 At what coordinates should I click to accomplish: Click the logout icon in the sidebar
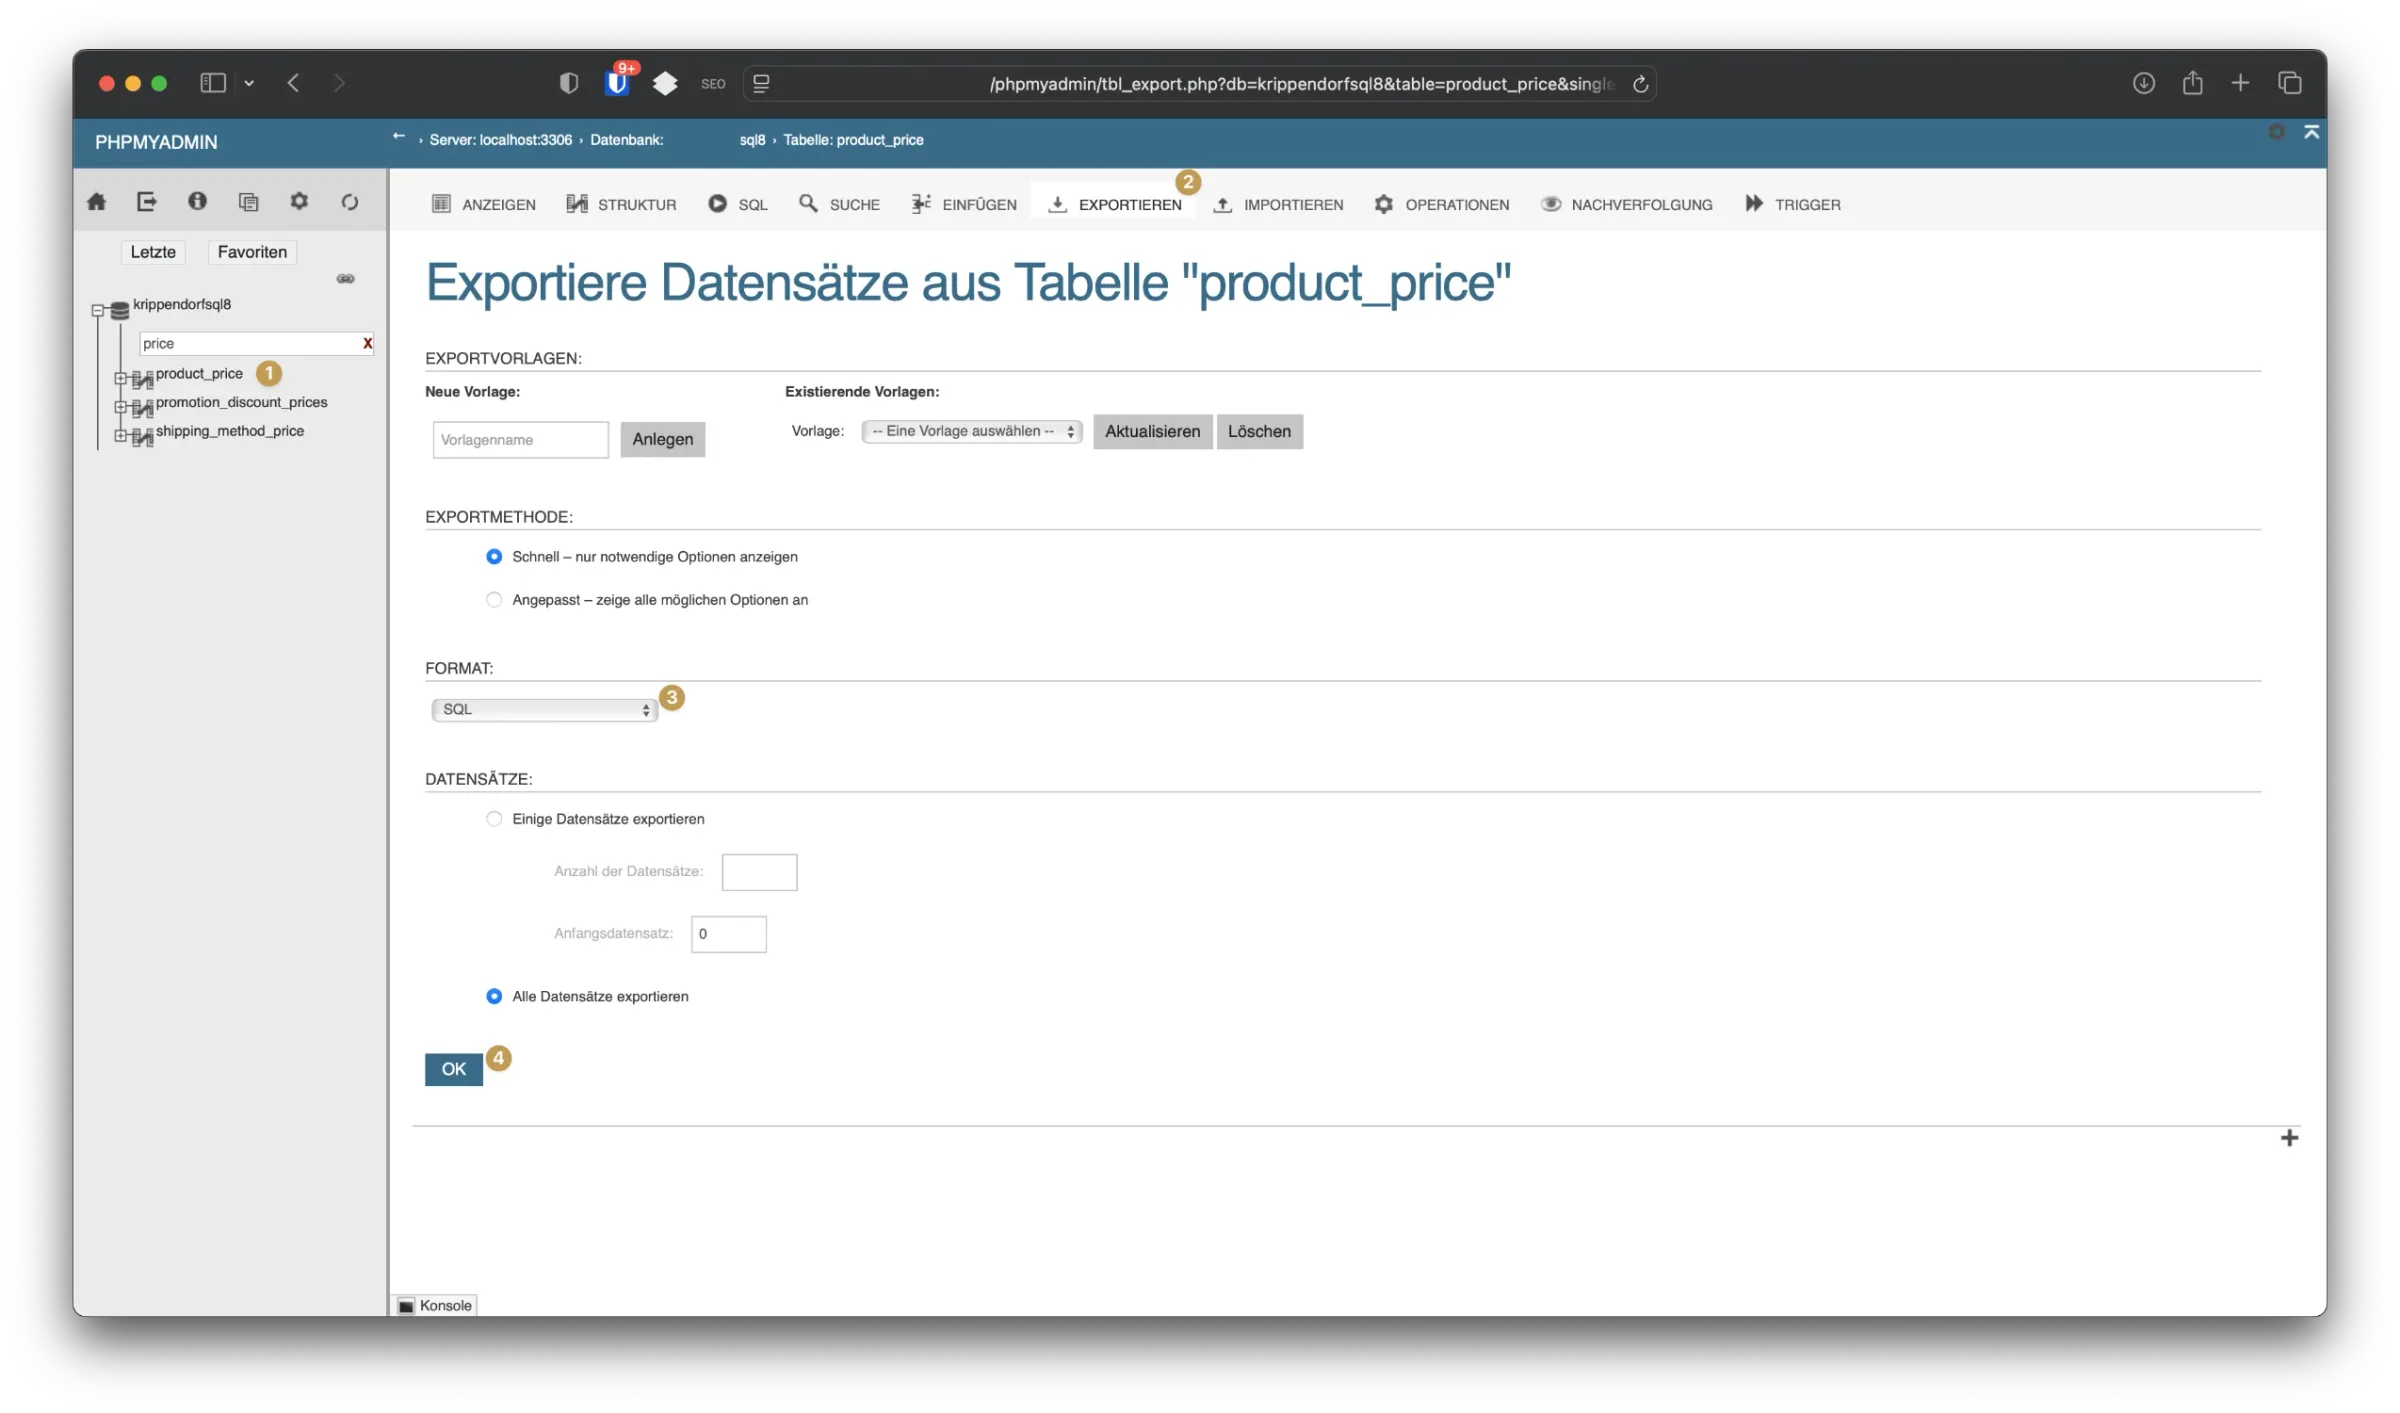pos(146,202)
